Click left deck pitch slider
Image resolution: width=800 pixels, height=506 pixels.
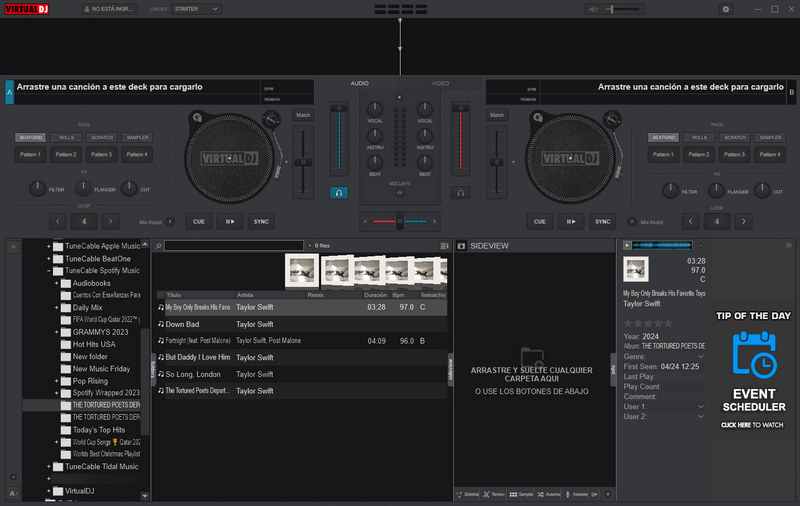point(303,162)
